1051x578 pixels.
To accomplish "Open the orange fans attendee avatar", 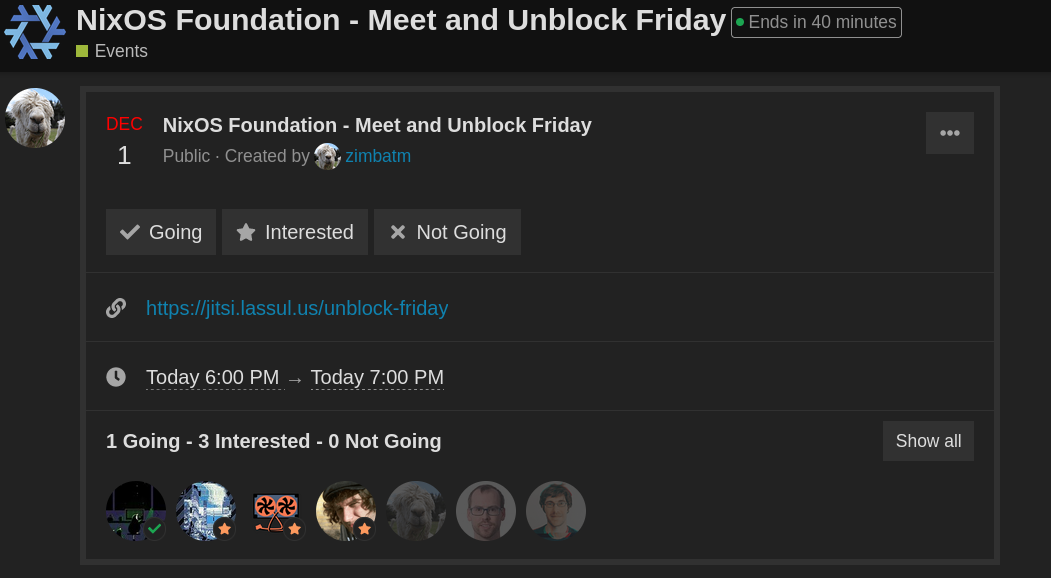I will (276, 511).
